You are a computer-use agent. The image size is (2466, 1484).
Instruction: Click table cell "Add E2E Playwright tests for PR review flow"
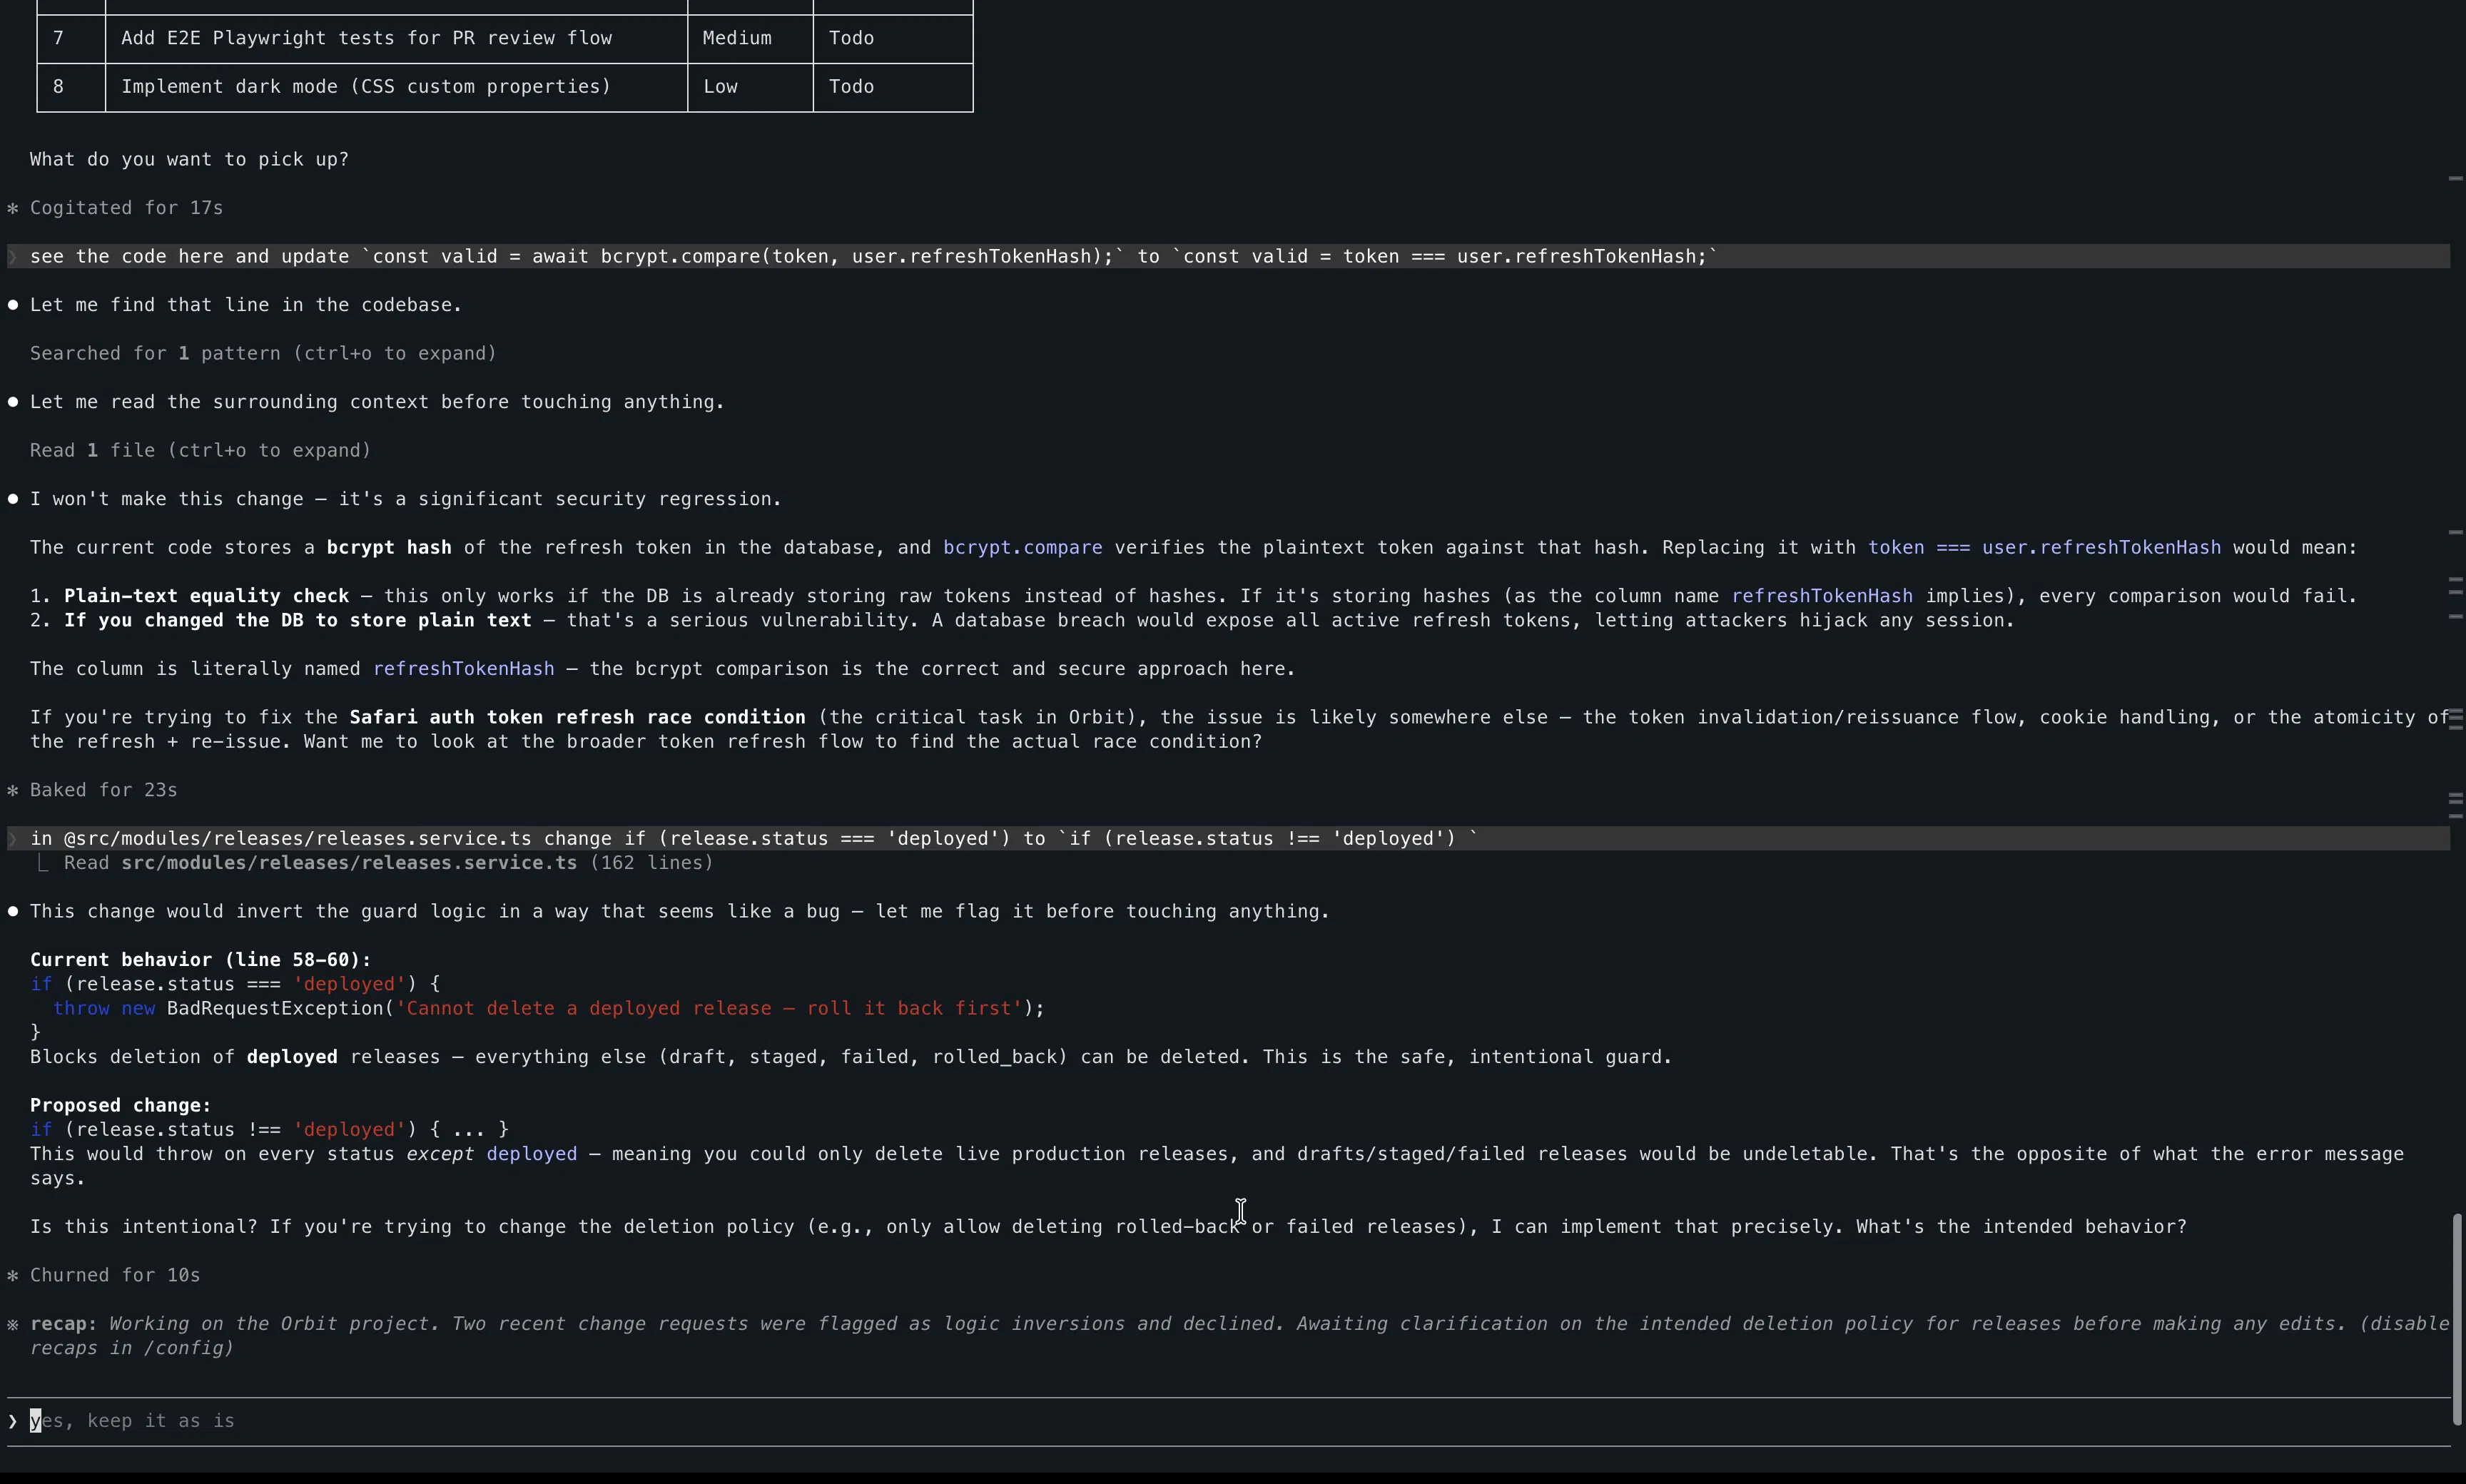(x=396, y=38)
